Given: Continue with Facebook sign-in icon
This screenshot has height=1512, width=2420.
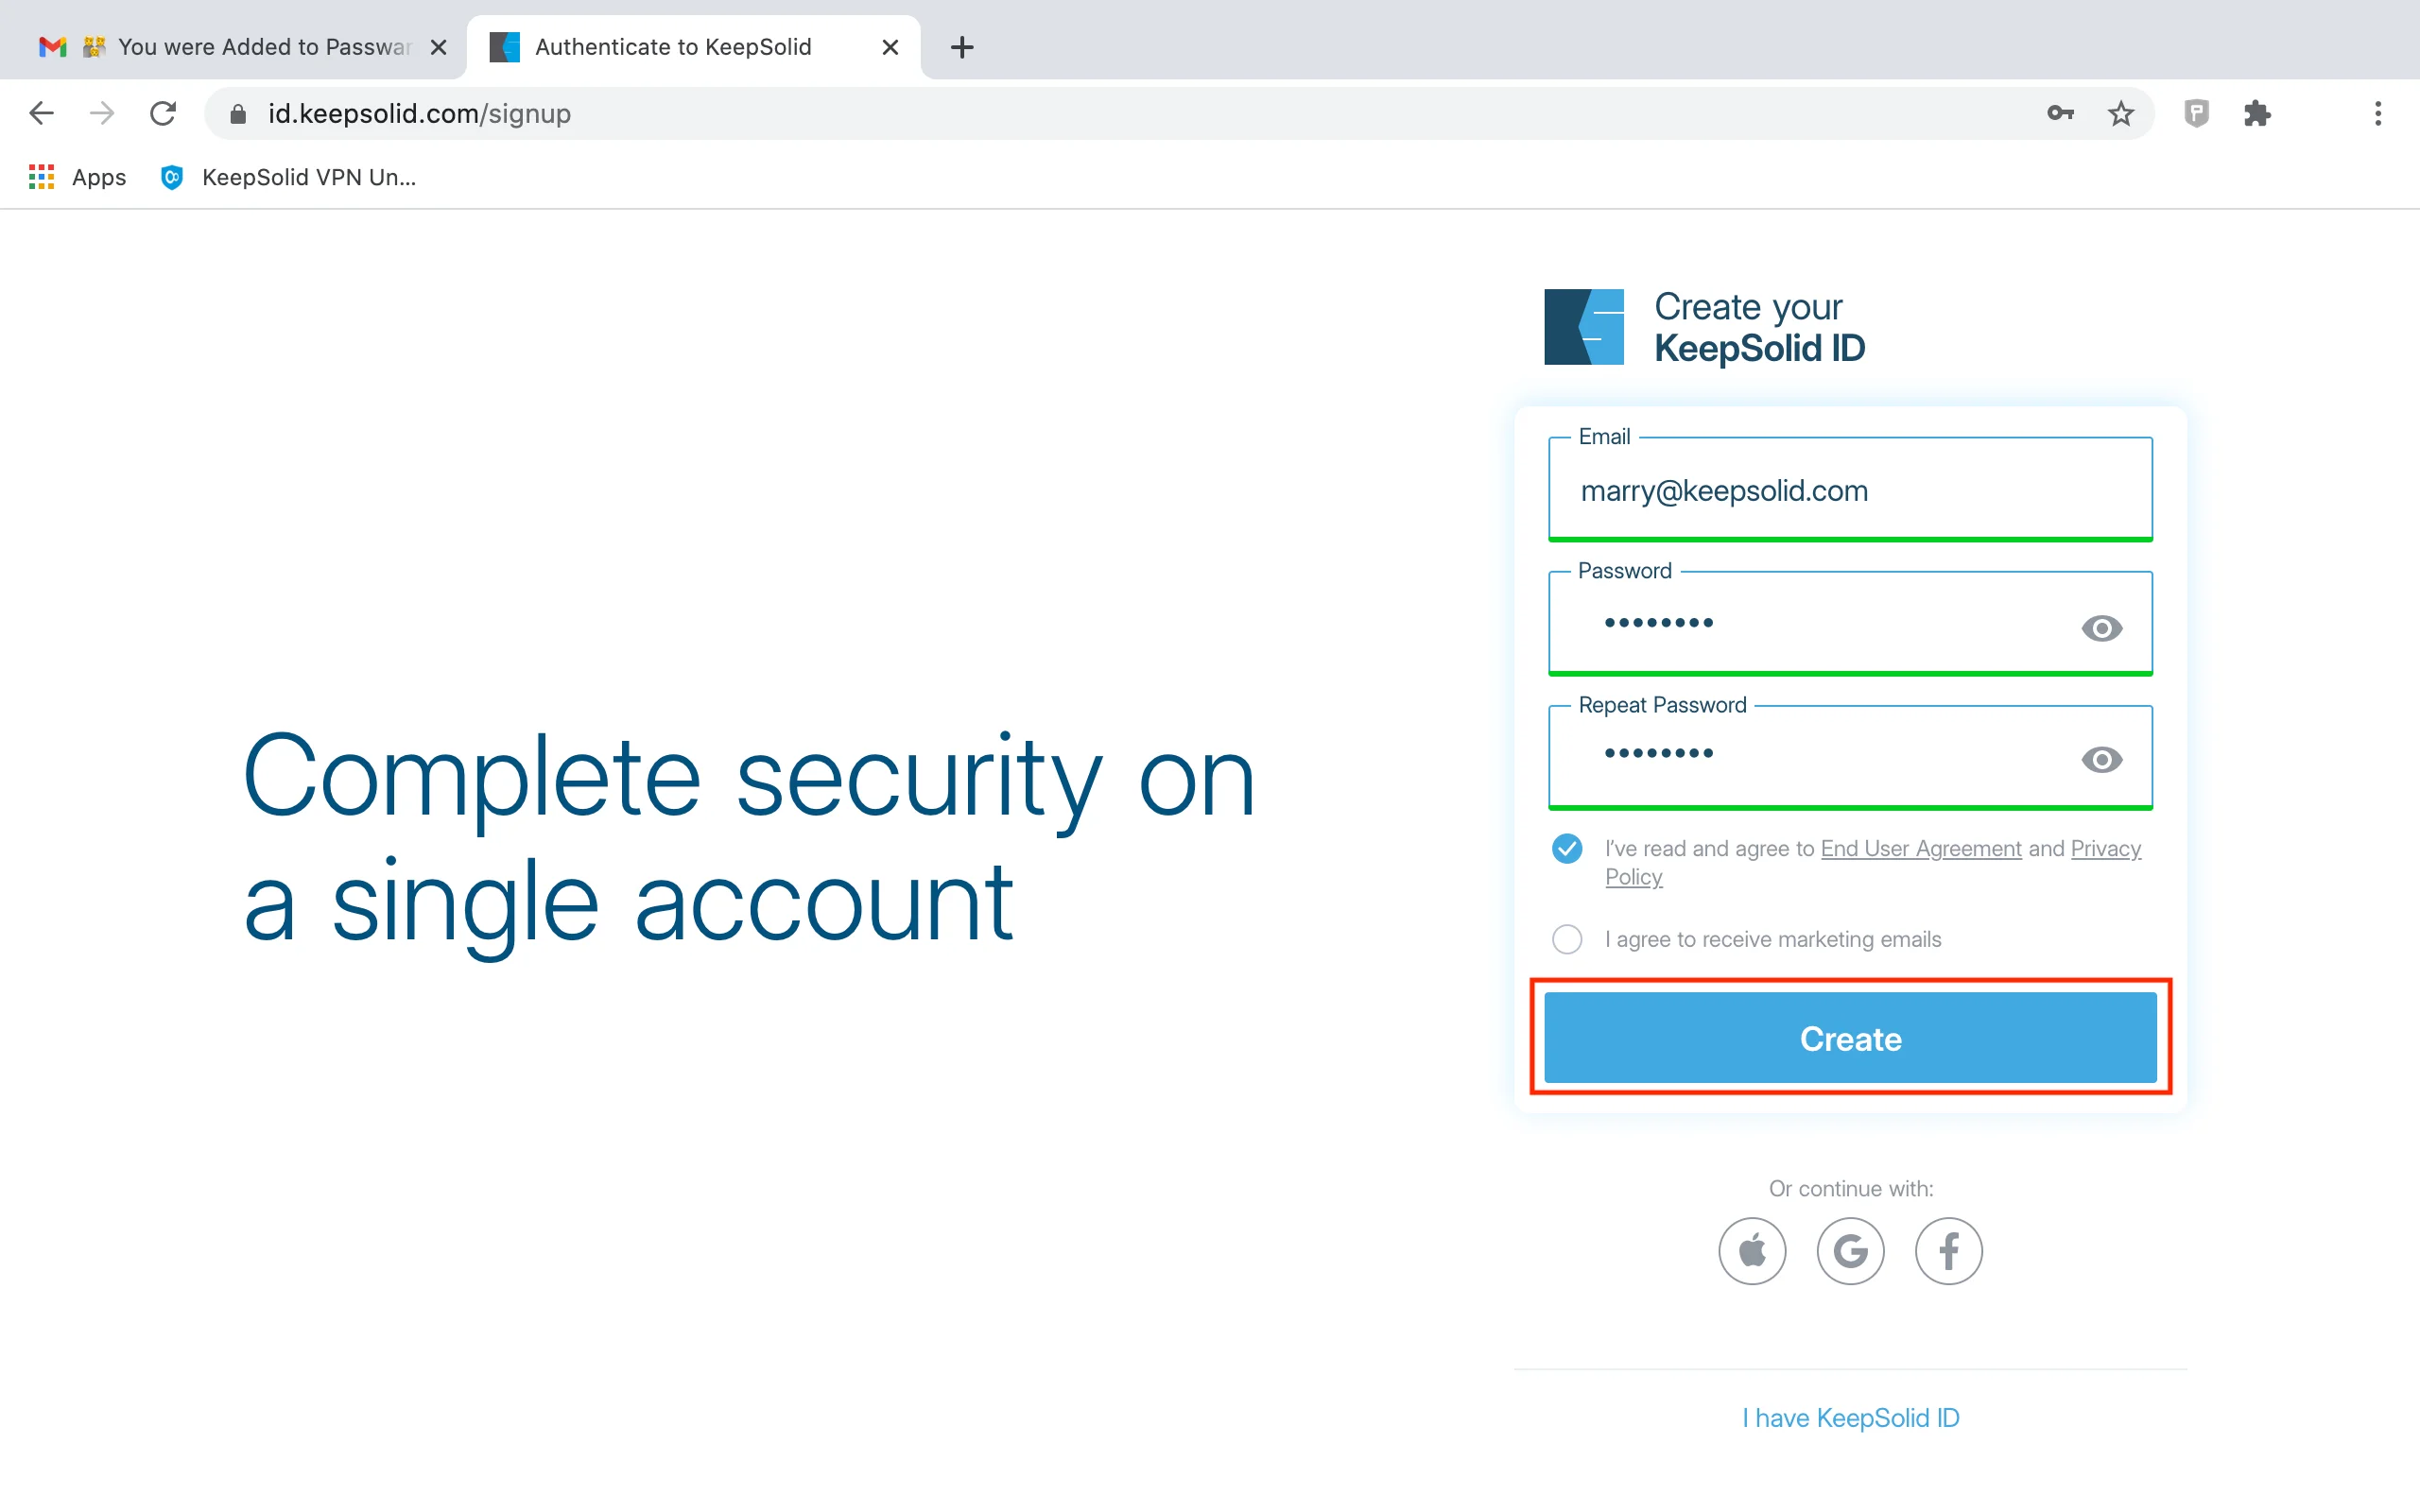Looking at the screenshot, I should [1948, 1251].
